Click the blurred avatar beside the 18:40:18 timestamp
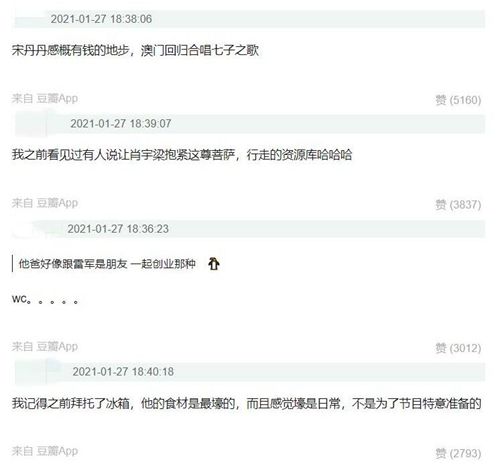Viewport: 500px width, 468px height. (x=31, y=372)
